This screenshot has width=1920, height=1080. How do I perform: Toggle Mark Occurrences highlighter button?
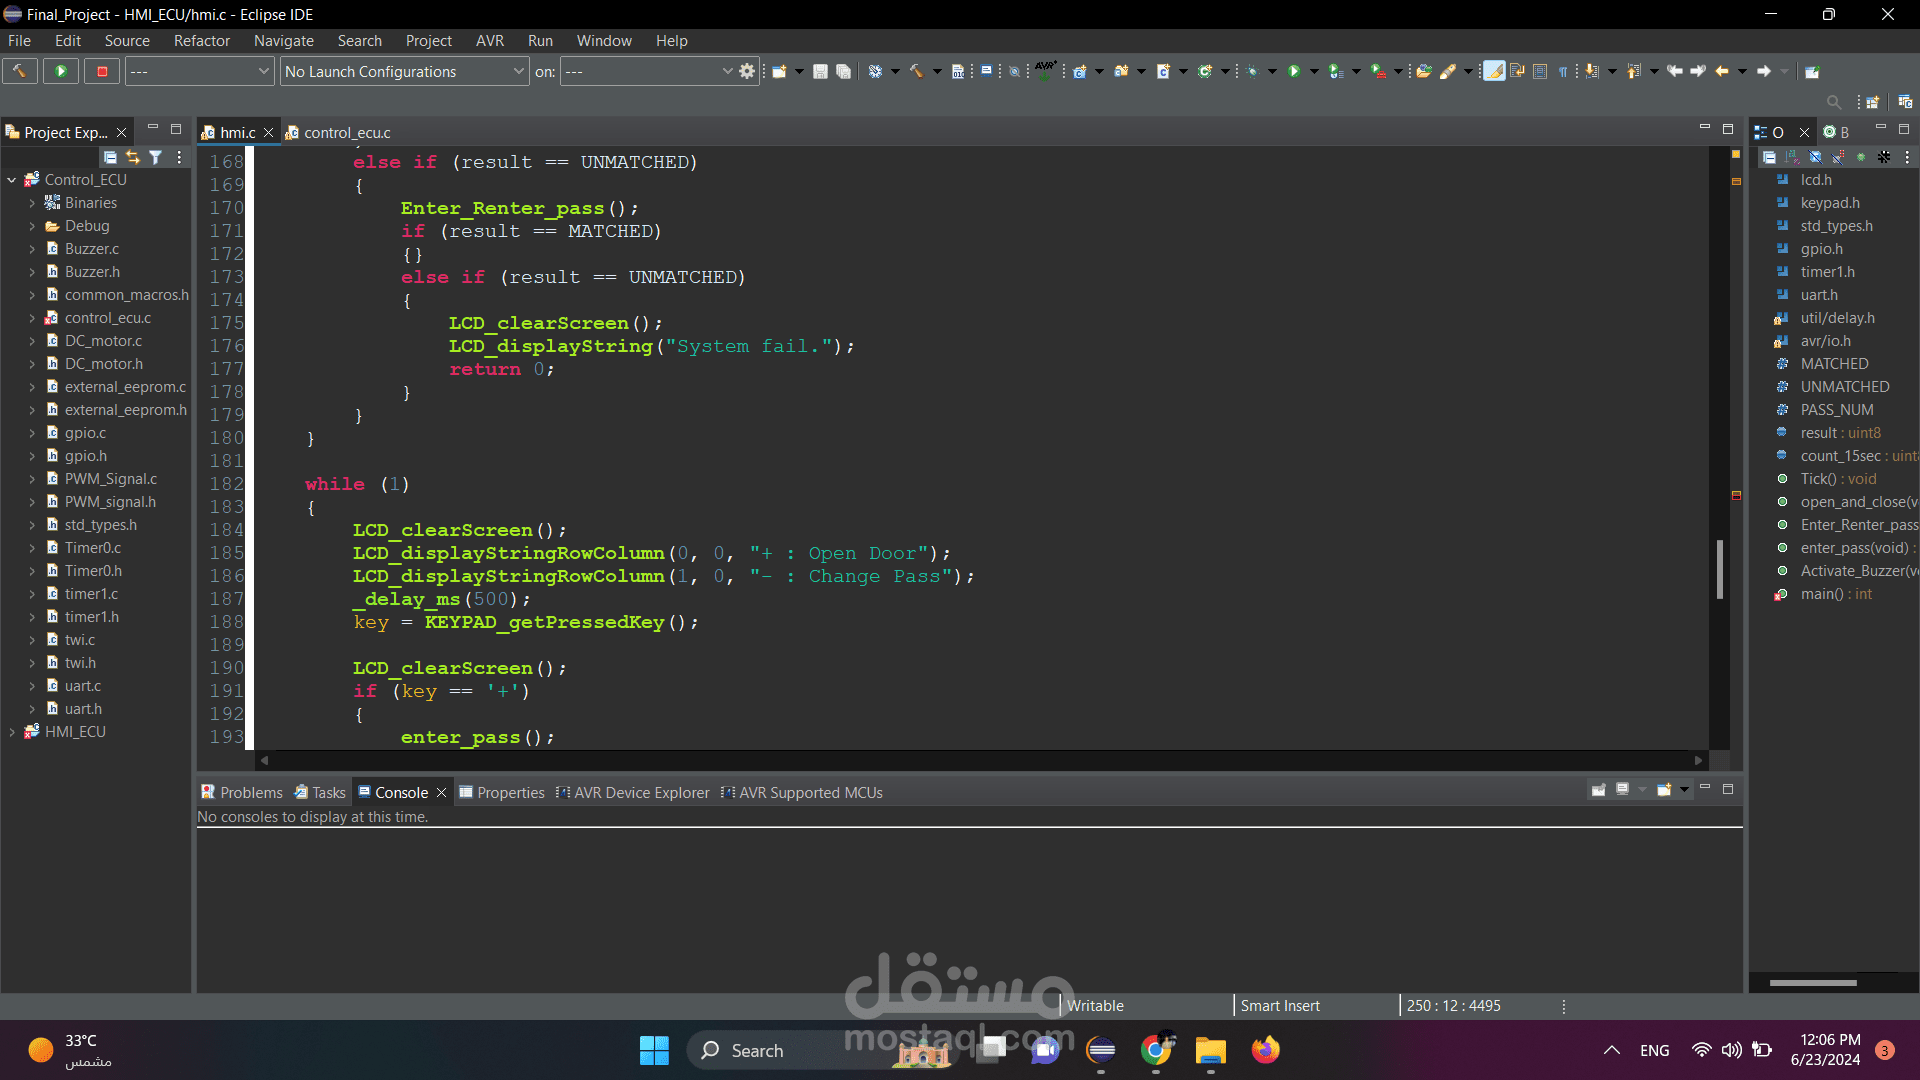pos(1493,71)
